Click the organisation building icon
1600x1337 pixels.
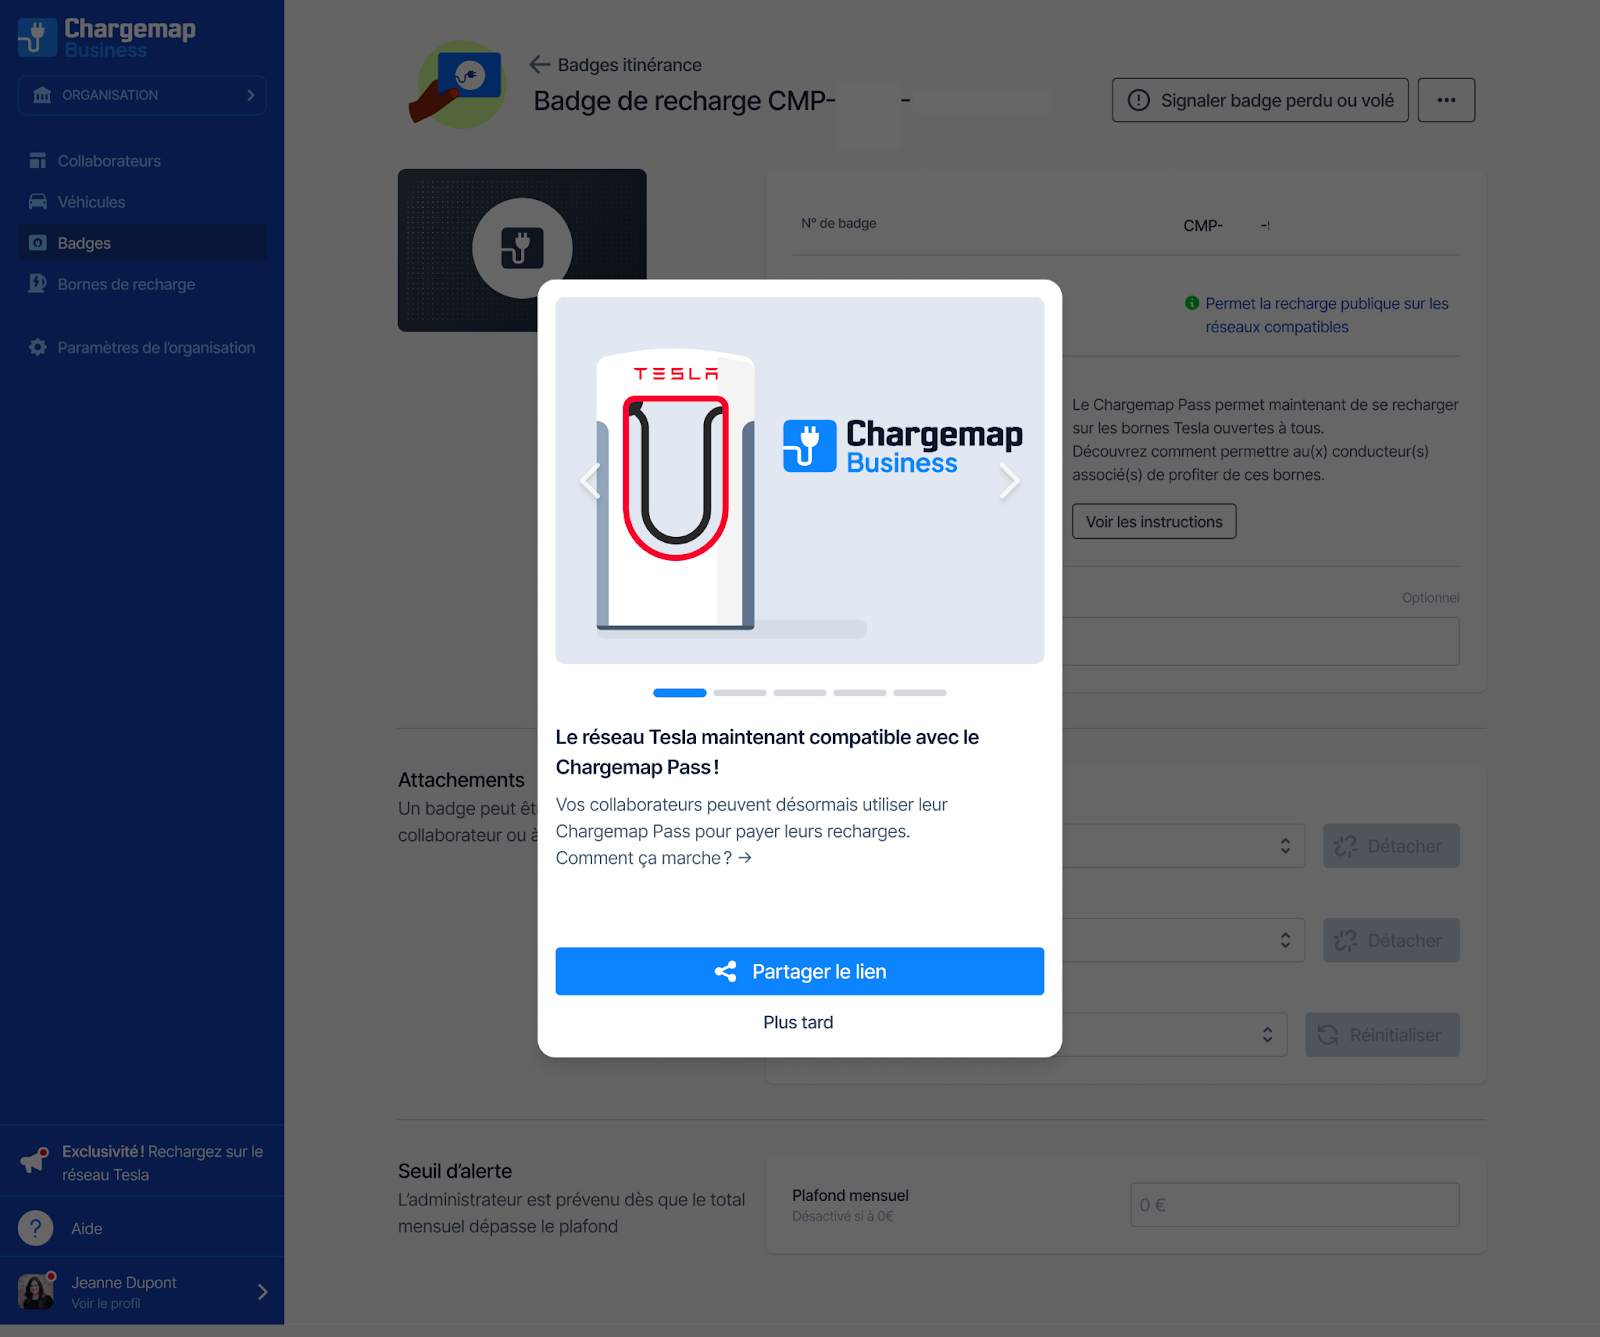[42, 95]
